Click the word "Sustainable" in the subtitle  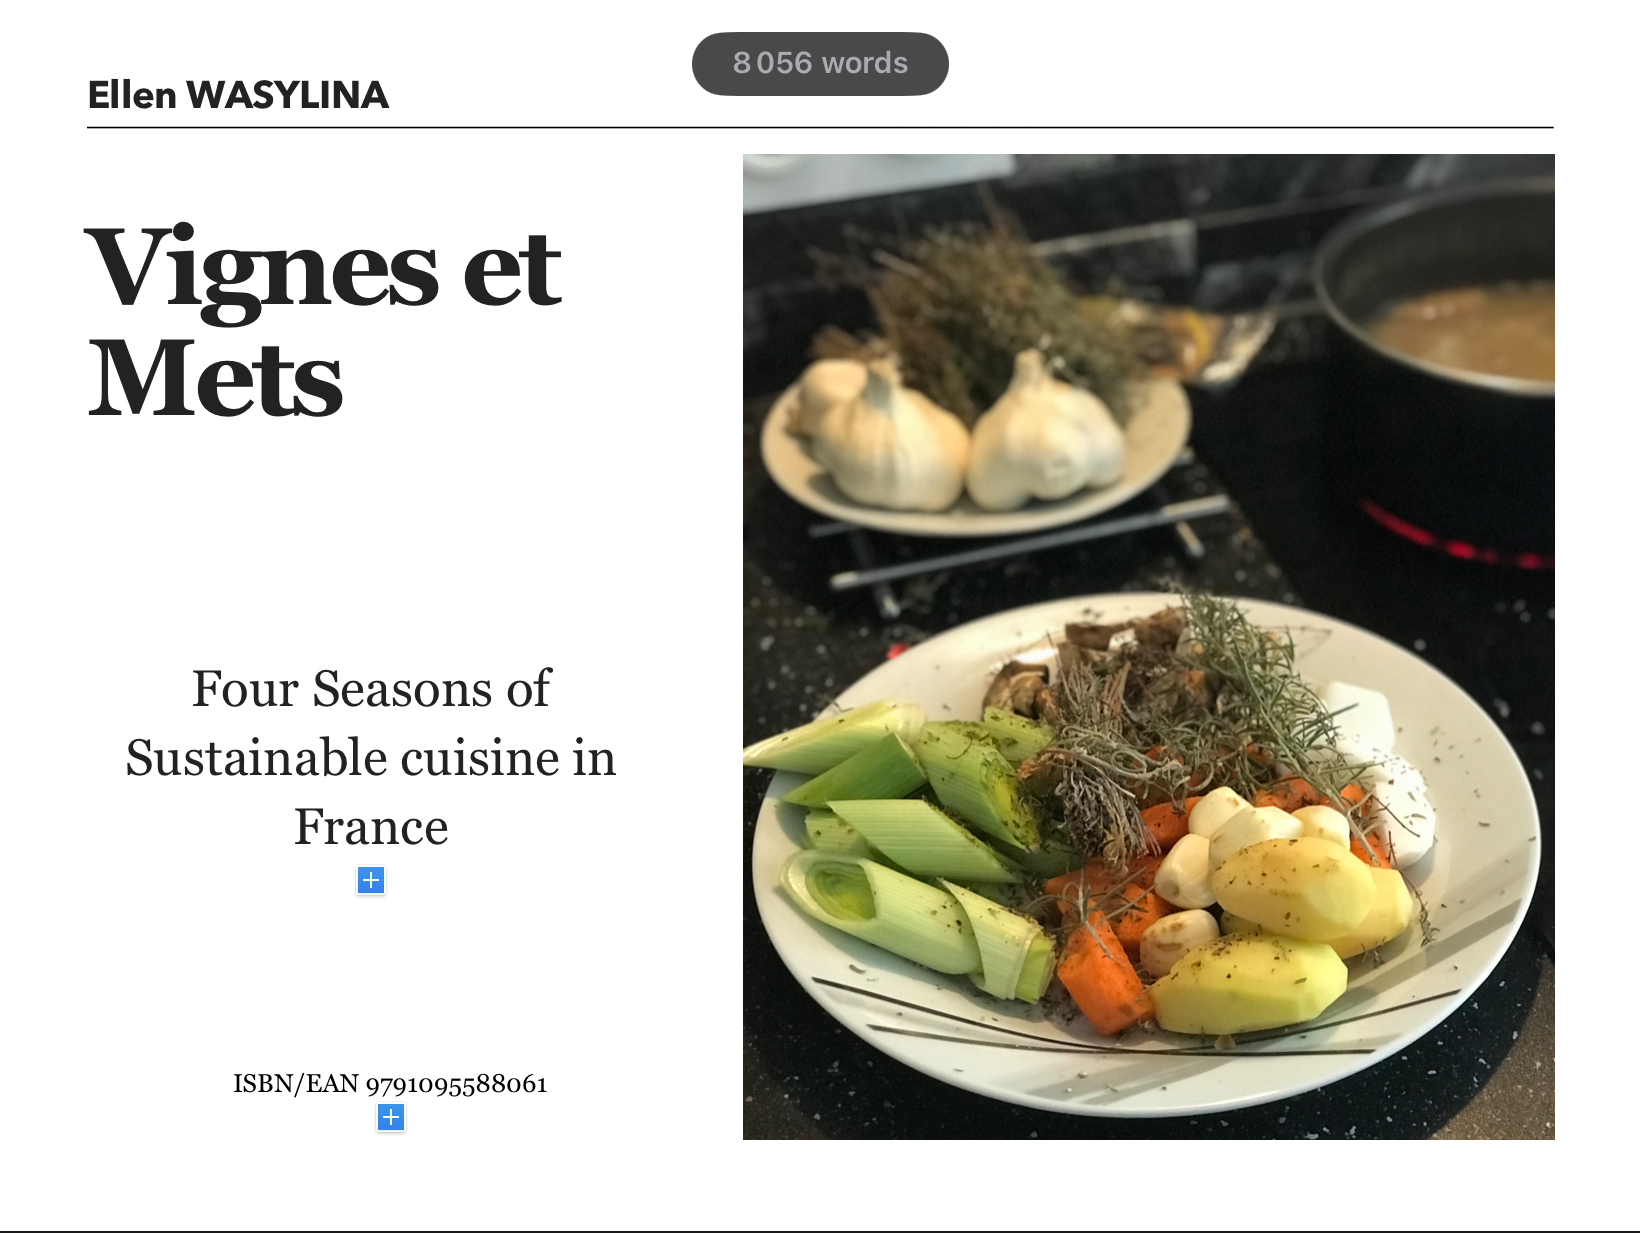pos(257,757)
